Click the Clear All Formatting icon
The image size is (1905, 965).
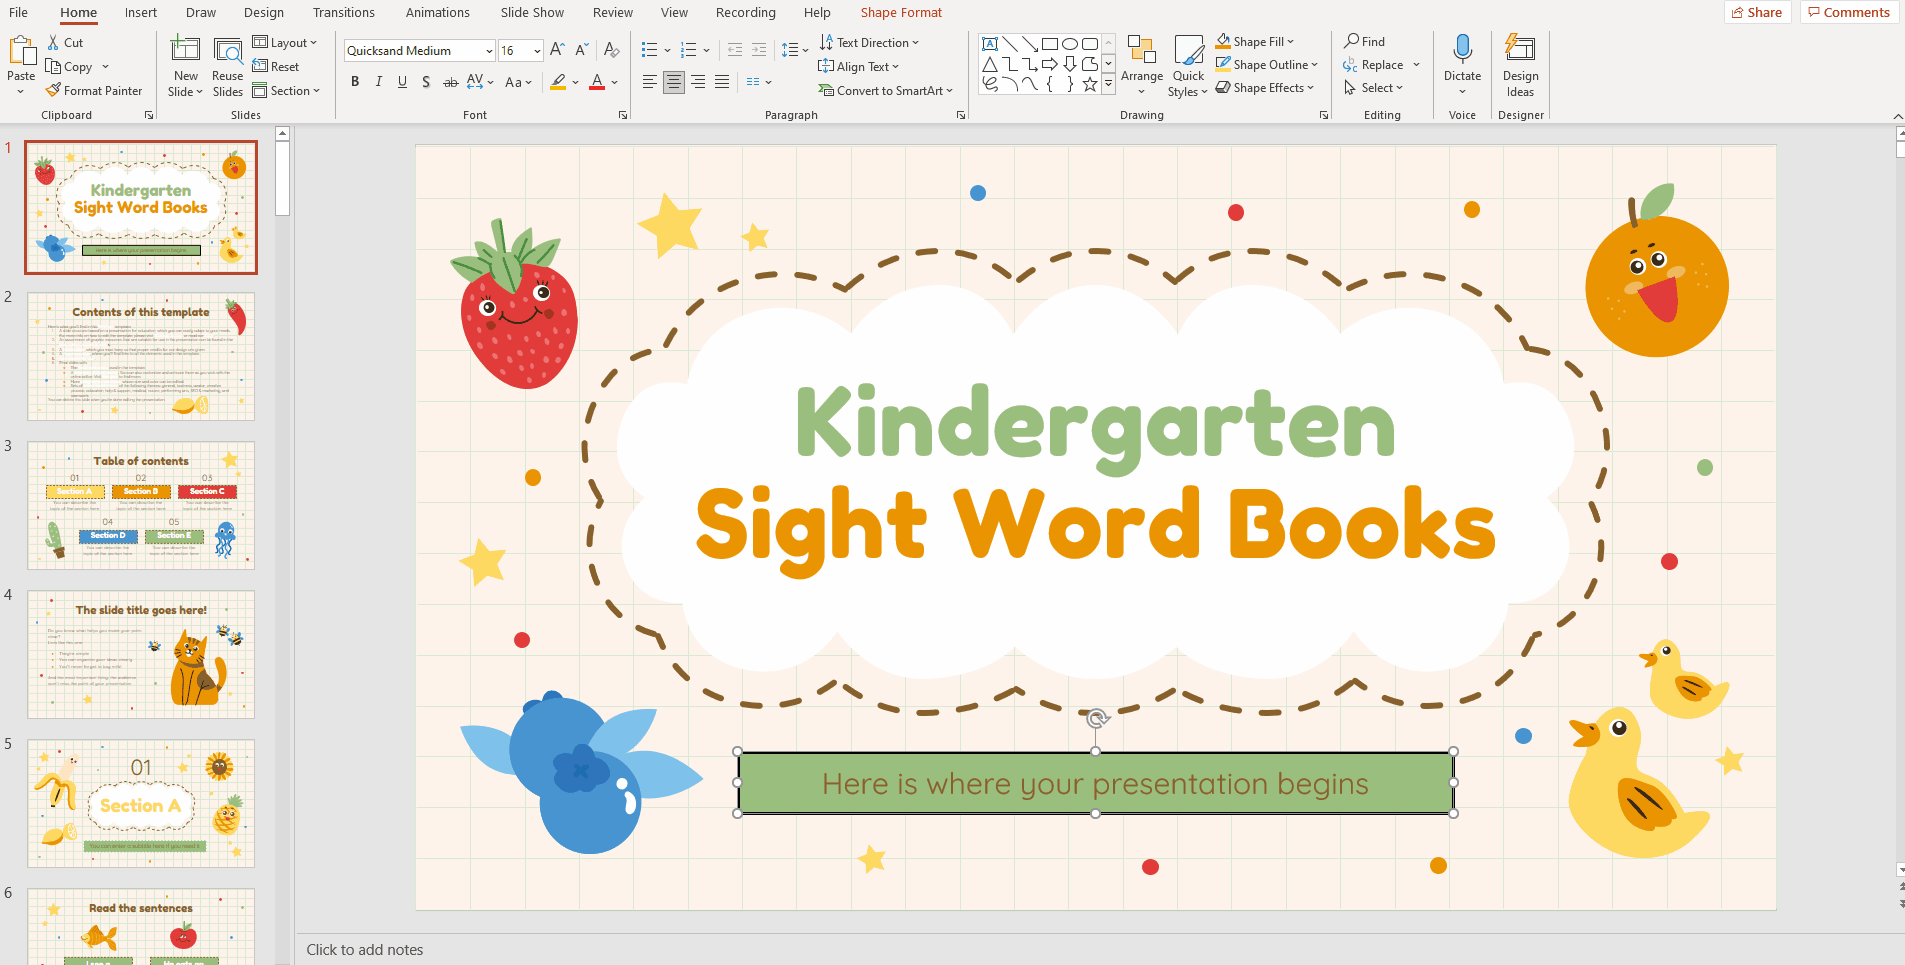[612, 50]
